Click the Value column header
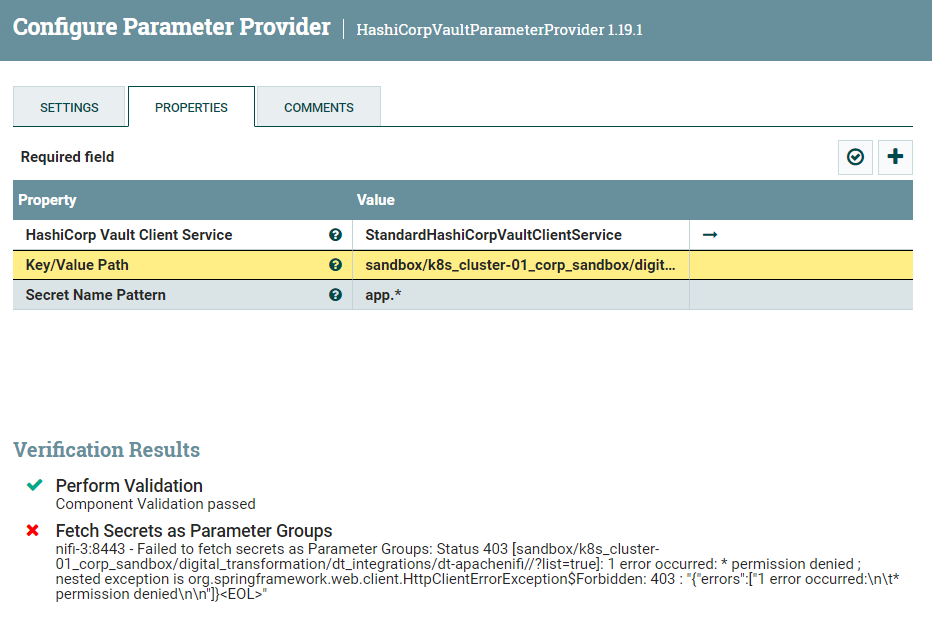Image resolution: width=932 pixels, height=624 pixels. [376, 200]
